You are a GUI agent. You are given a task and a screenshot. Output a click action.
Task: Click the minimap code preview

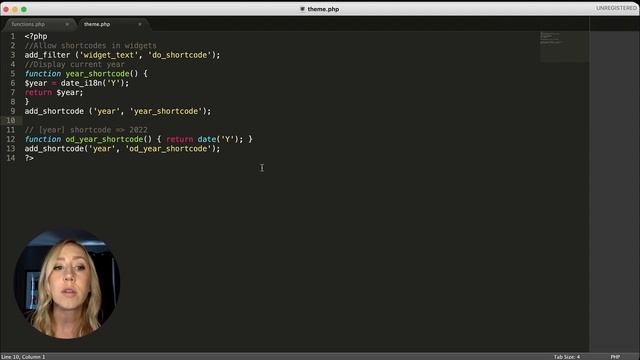(564, 47)
